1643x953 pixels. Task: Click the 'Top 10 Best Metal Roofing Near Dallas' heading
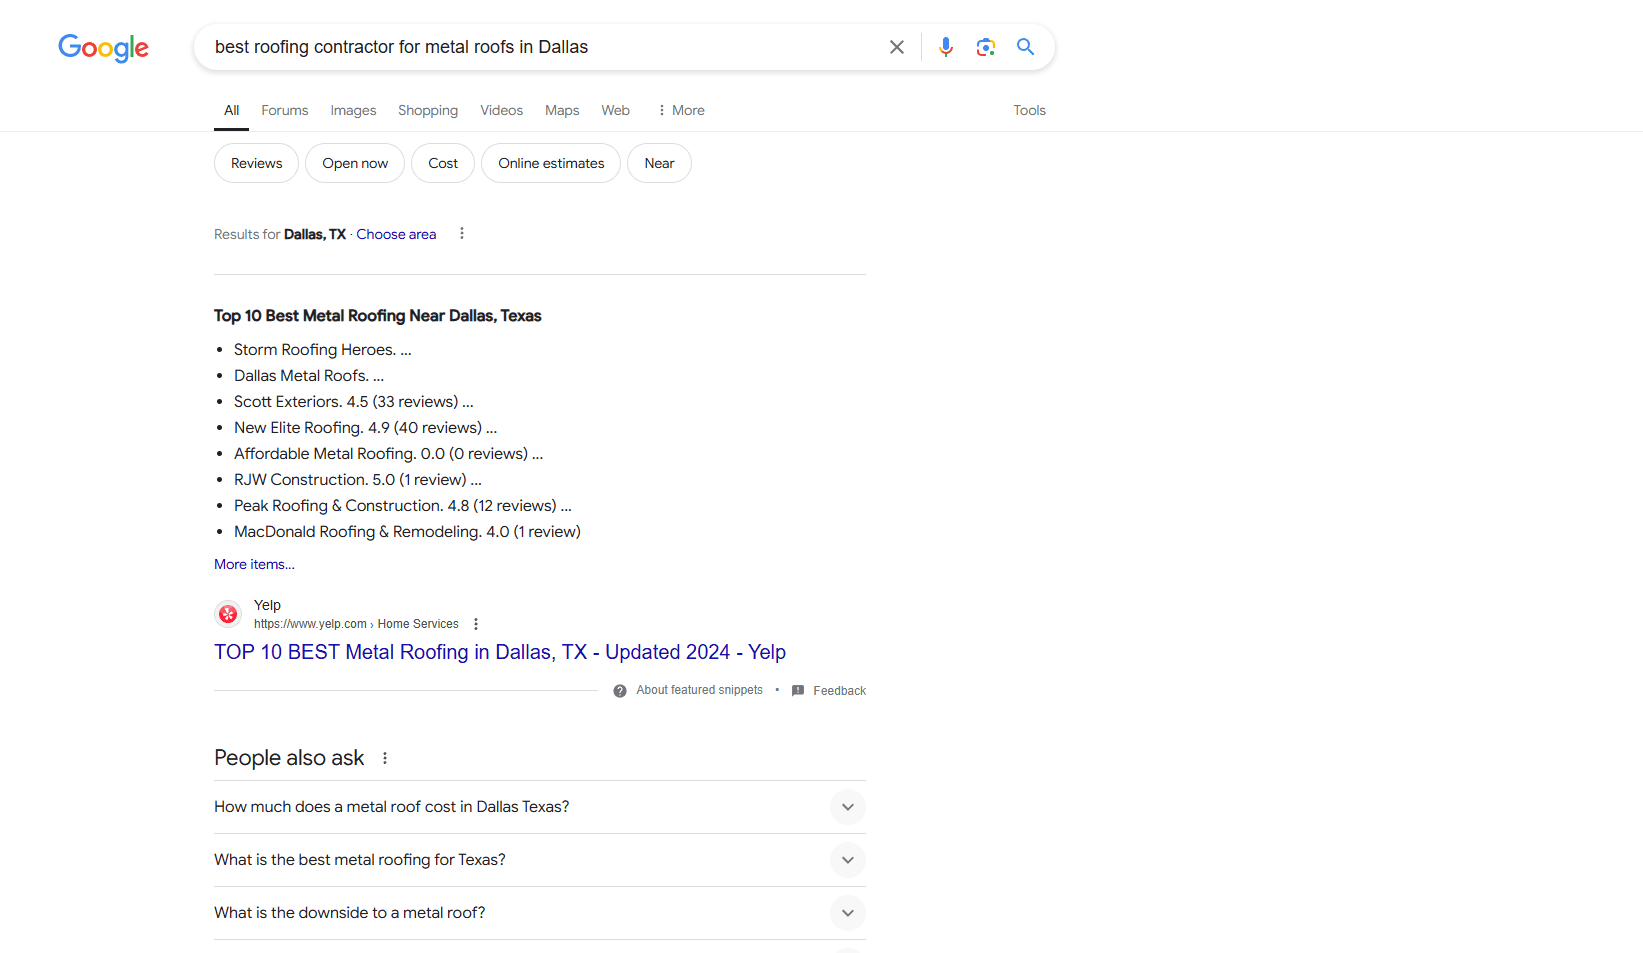point(377,315)
